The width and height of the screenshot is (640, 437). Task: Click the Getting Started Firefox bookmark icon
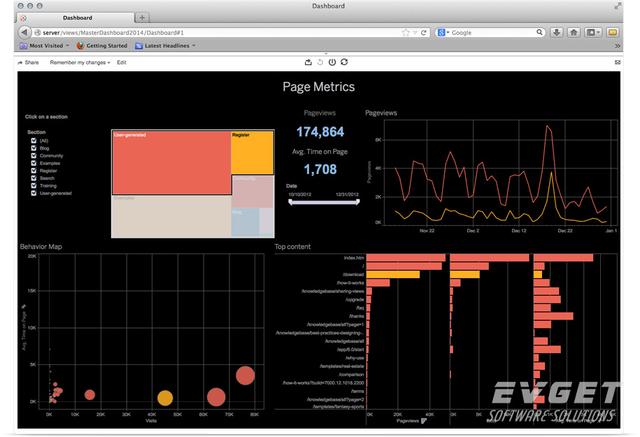(80, 46)
